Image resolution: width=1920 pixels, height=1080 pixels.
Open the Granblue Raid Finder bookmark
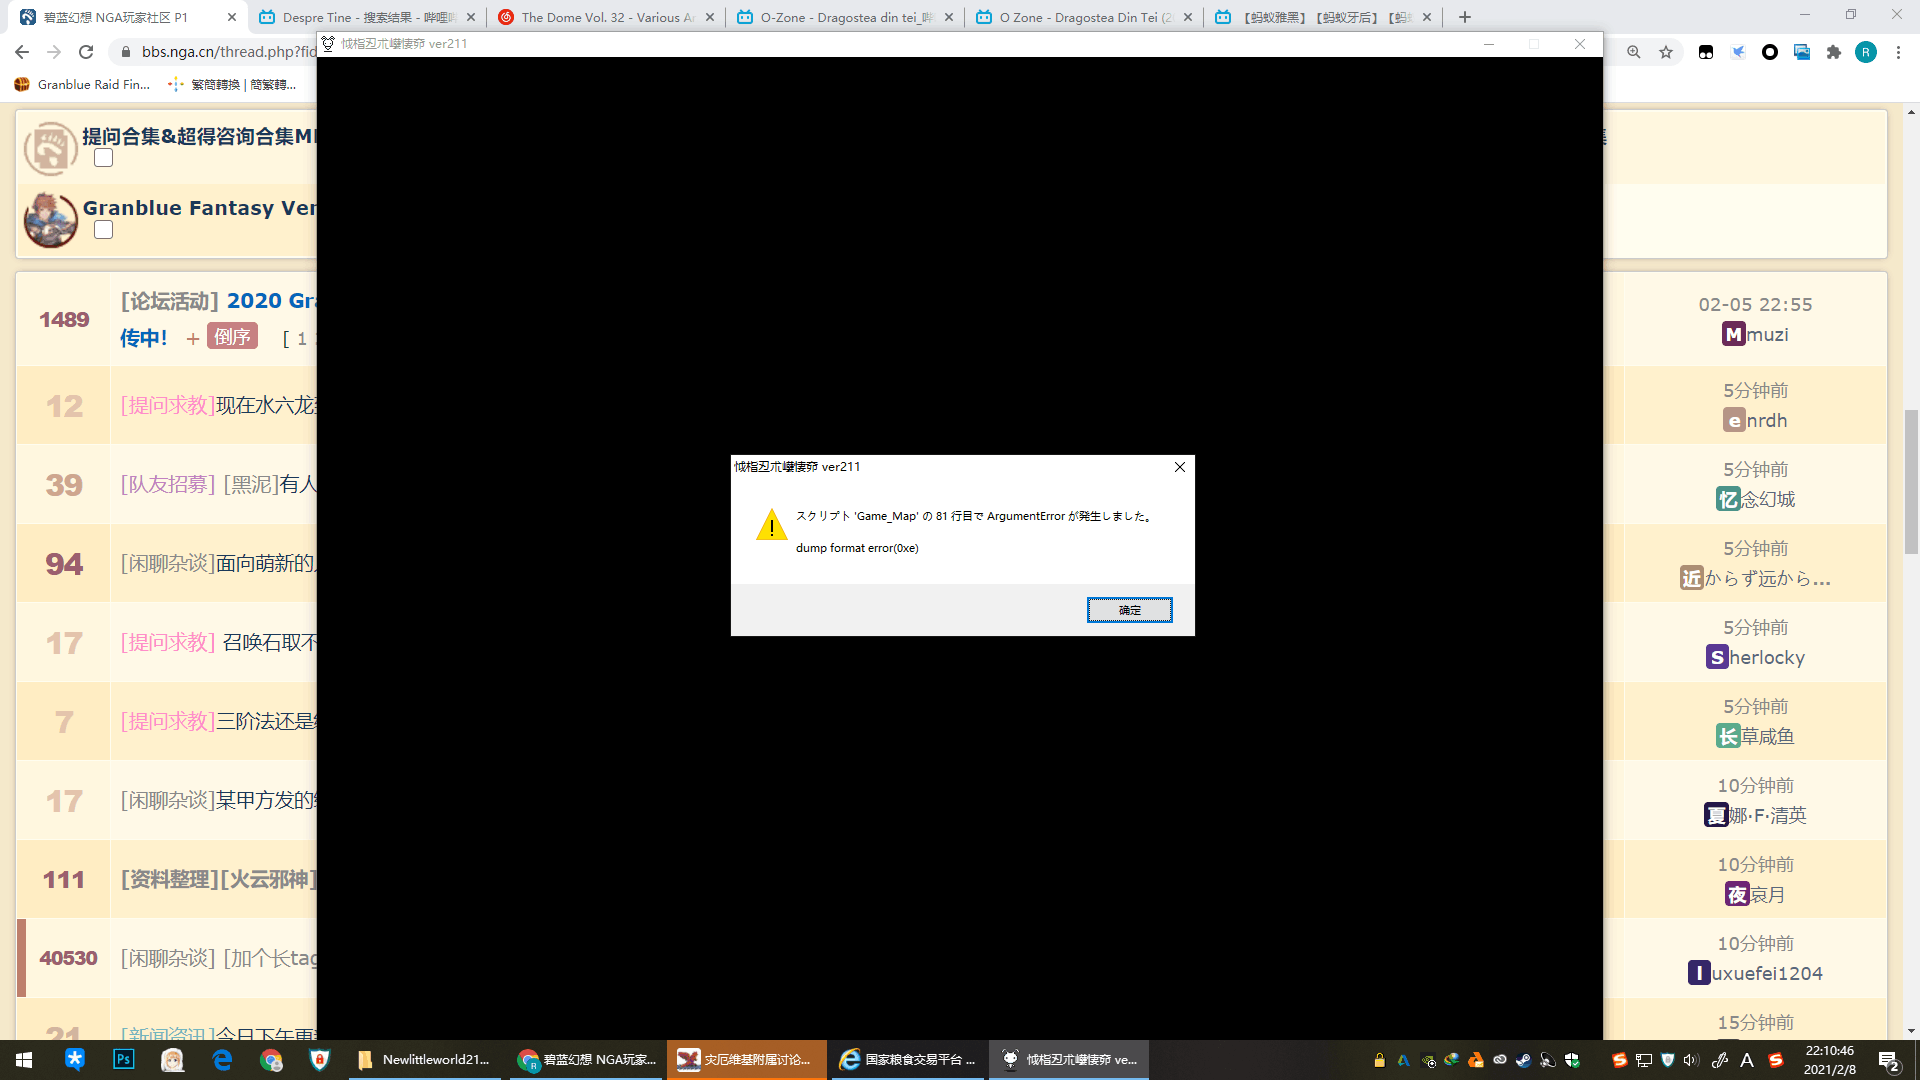click(83, 85)
